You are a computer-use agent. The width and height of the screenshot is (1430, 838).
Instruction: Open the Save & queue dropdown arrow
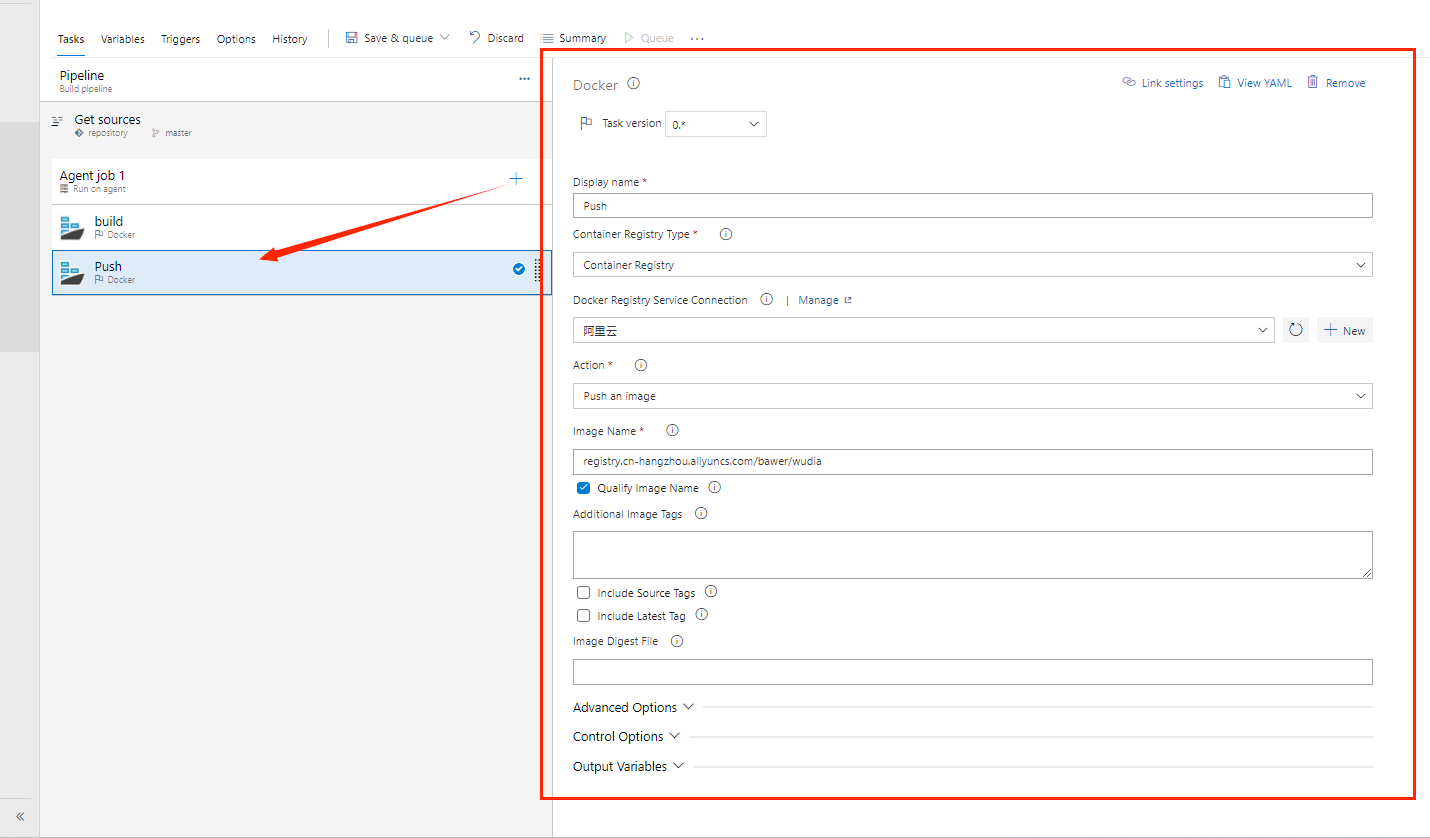[445, 37]
